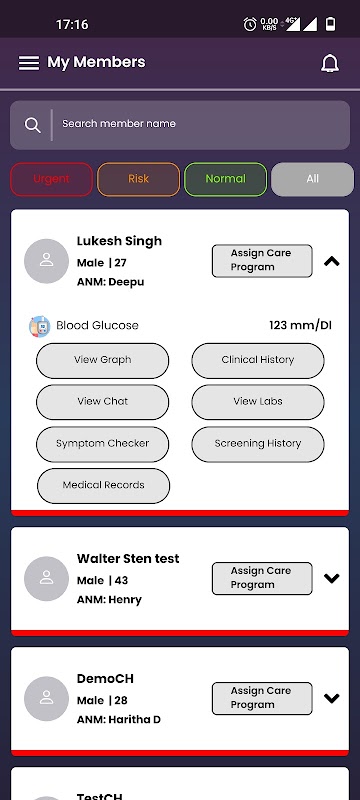Open Symptom Checker

tap(102, 444)
